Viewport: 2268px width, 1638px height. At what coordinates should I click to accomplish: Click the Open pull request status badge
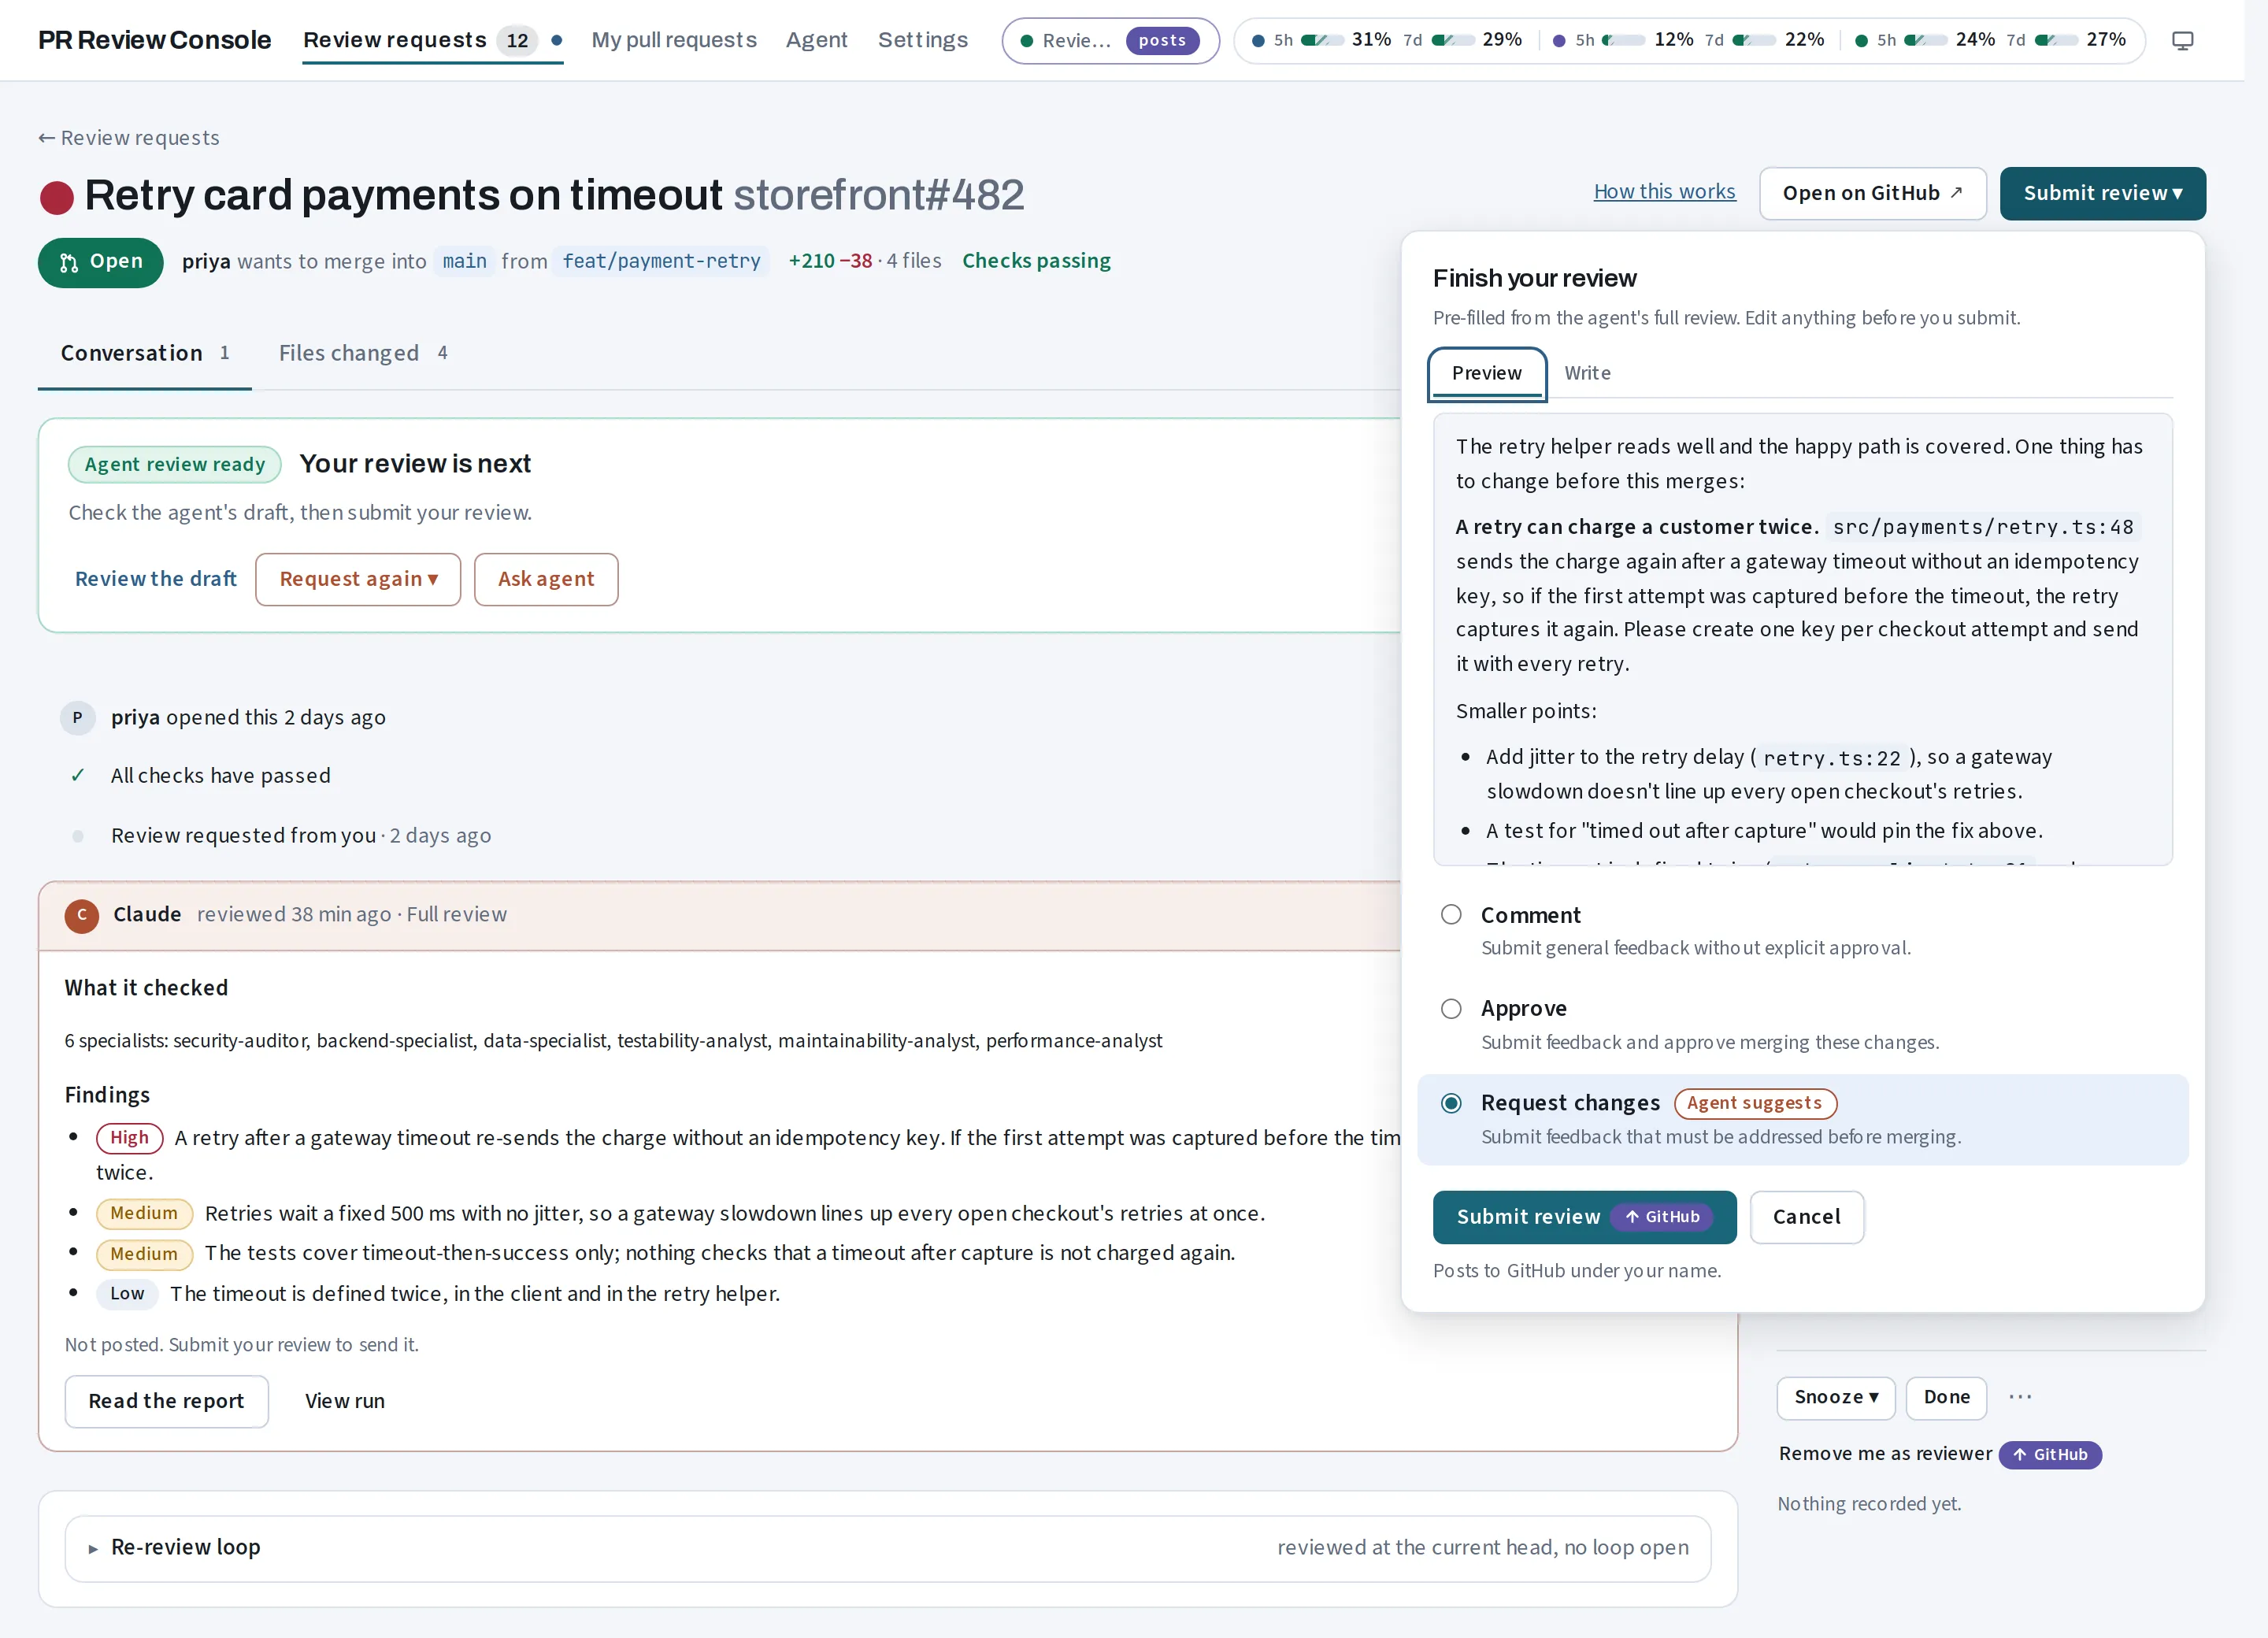100,262
